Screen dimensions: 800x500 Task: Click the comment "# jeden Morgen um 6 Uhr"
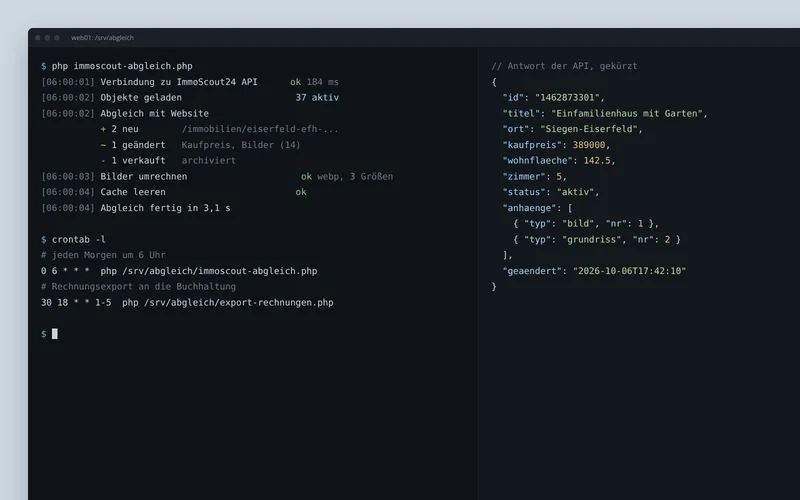[x=103, y=255]
